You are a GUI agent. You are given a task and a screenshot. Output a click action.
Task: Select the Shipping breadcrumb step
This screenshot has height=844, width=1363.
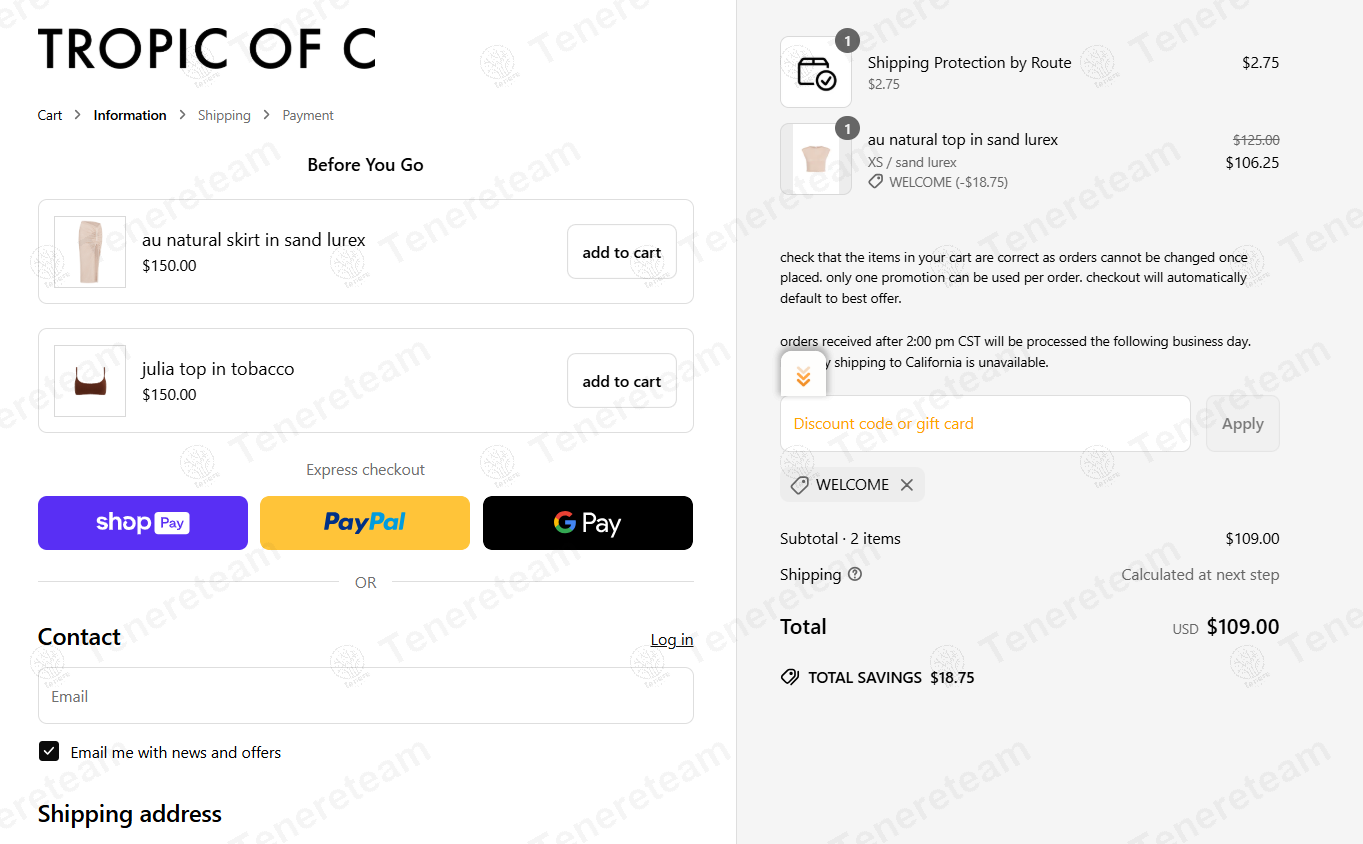click(x=224, y=115)
